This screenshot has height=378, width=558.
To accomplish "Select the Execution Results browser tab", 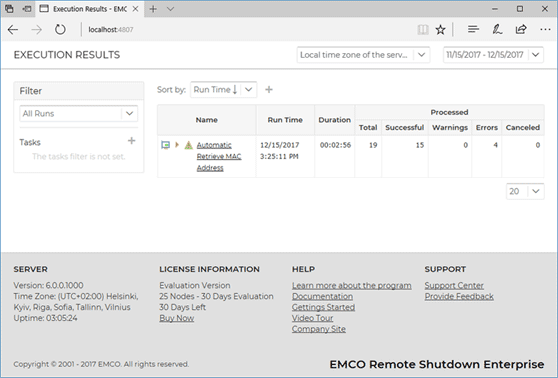I will pyautogui.click(x=89, y=9).
